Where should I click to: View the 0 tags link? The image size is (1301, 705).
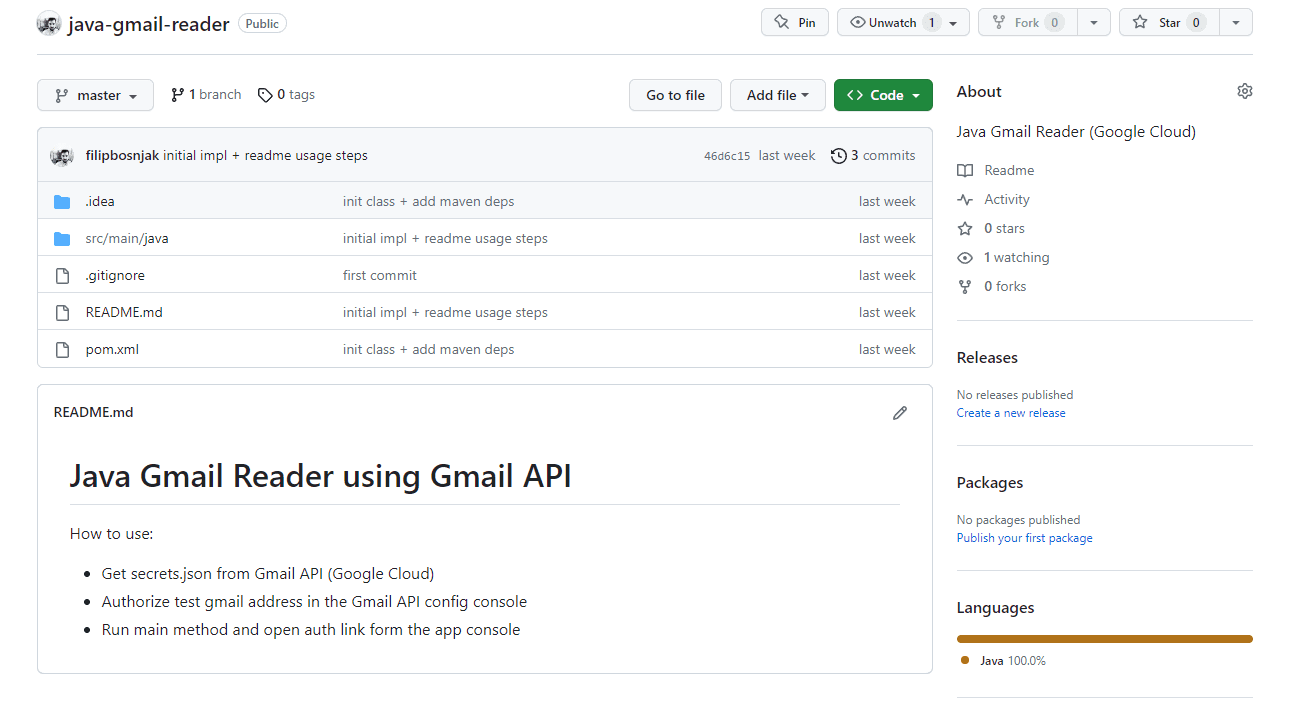point(286,94)
